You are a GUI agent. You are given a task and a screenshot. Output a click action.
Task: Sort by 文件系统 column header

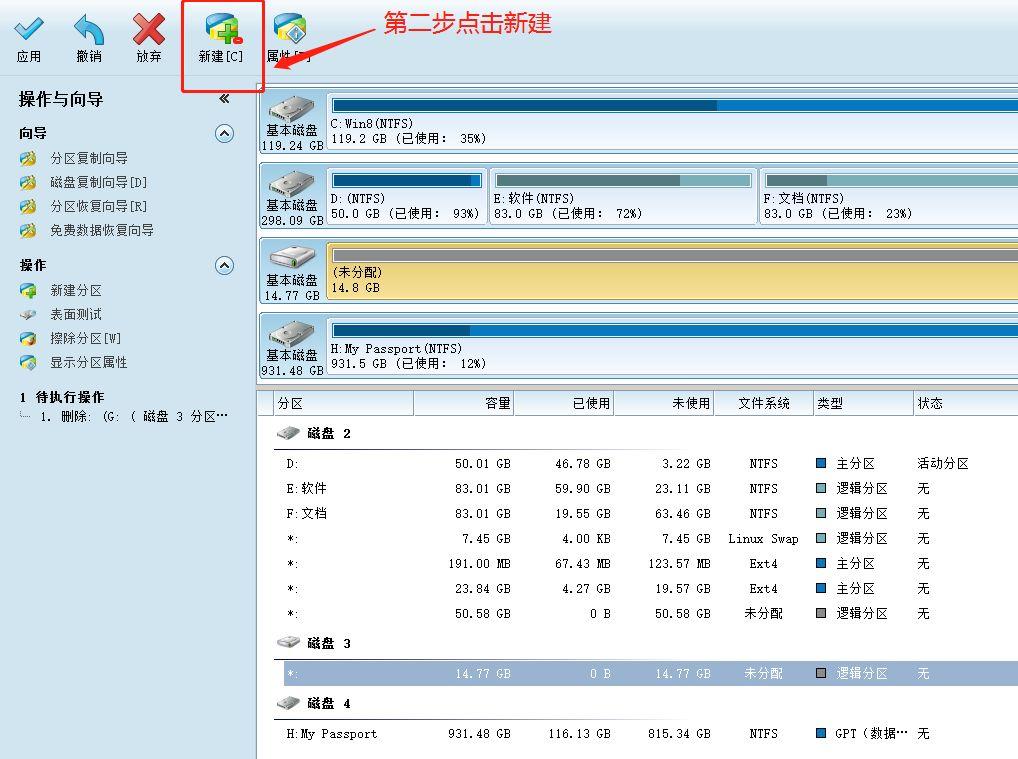pyautogui.click(x=764, y=403)
